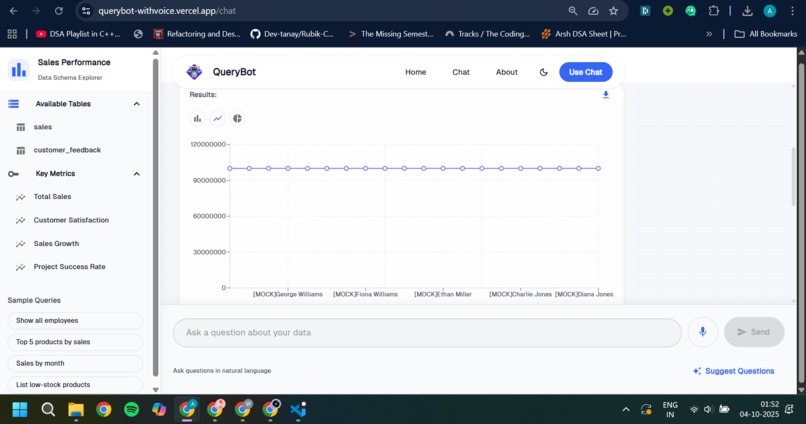Click the Key Metrics key icon
The height and width of the screenshot is (424, 806).
(x=13, y=174)
